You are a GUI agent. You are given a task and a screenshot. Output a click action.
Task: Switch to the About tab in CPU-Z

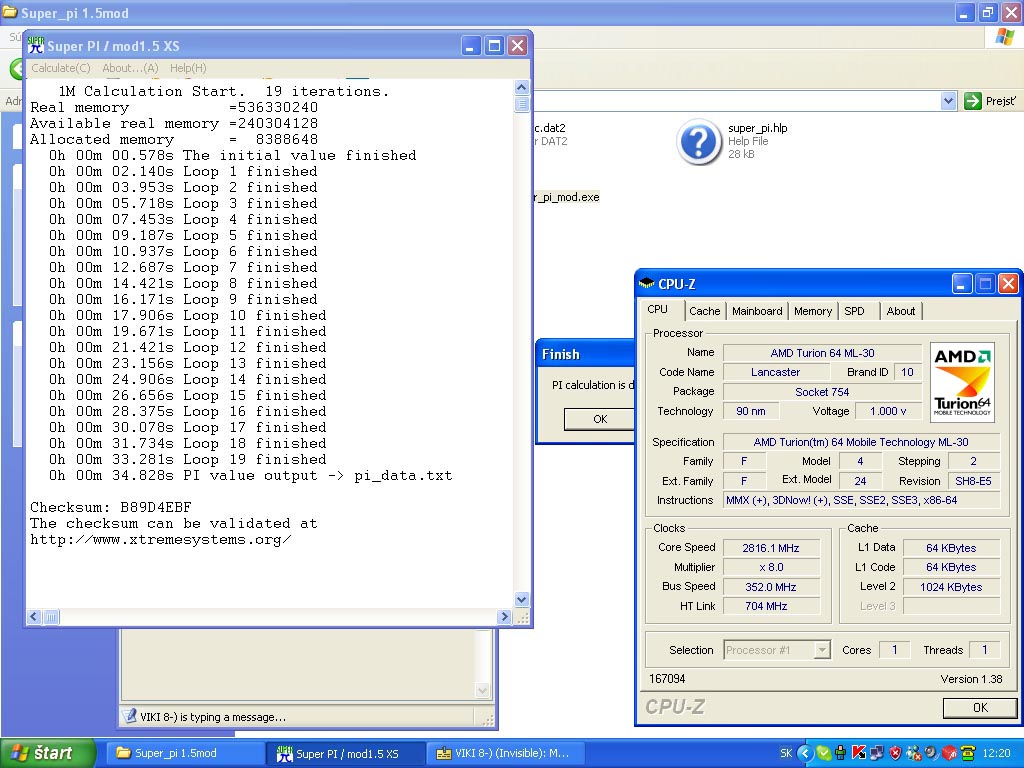coord(901,311)
